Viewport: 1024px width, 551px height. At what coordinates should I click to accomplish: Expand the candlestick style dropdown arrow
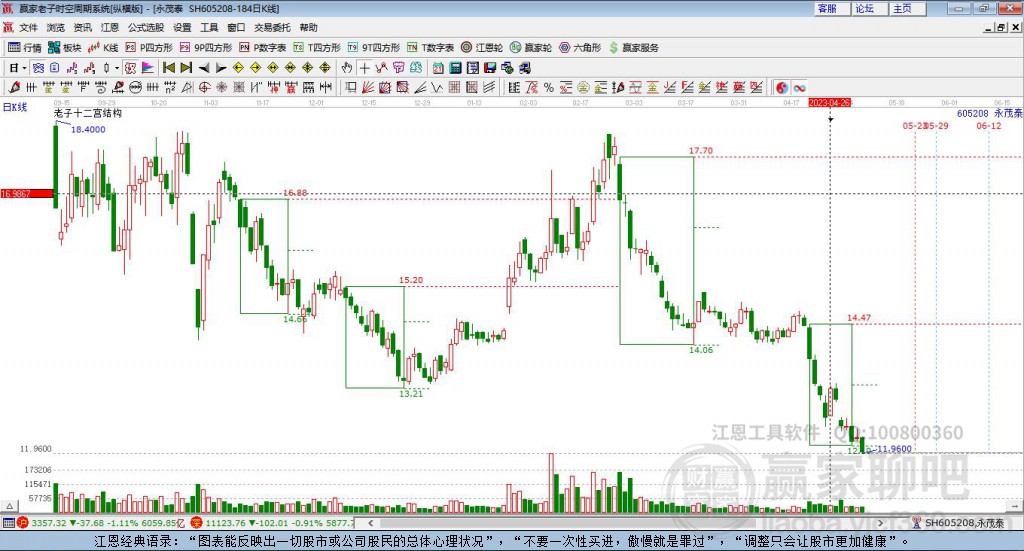117,68
